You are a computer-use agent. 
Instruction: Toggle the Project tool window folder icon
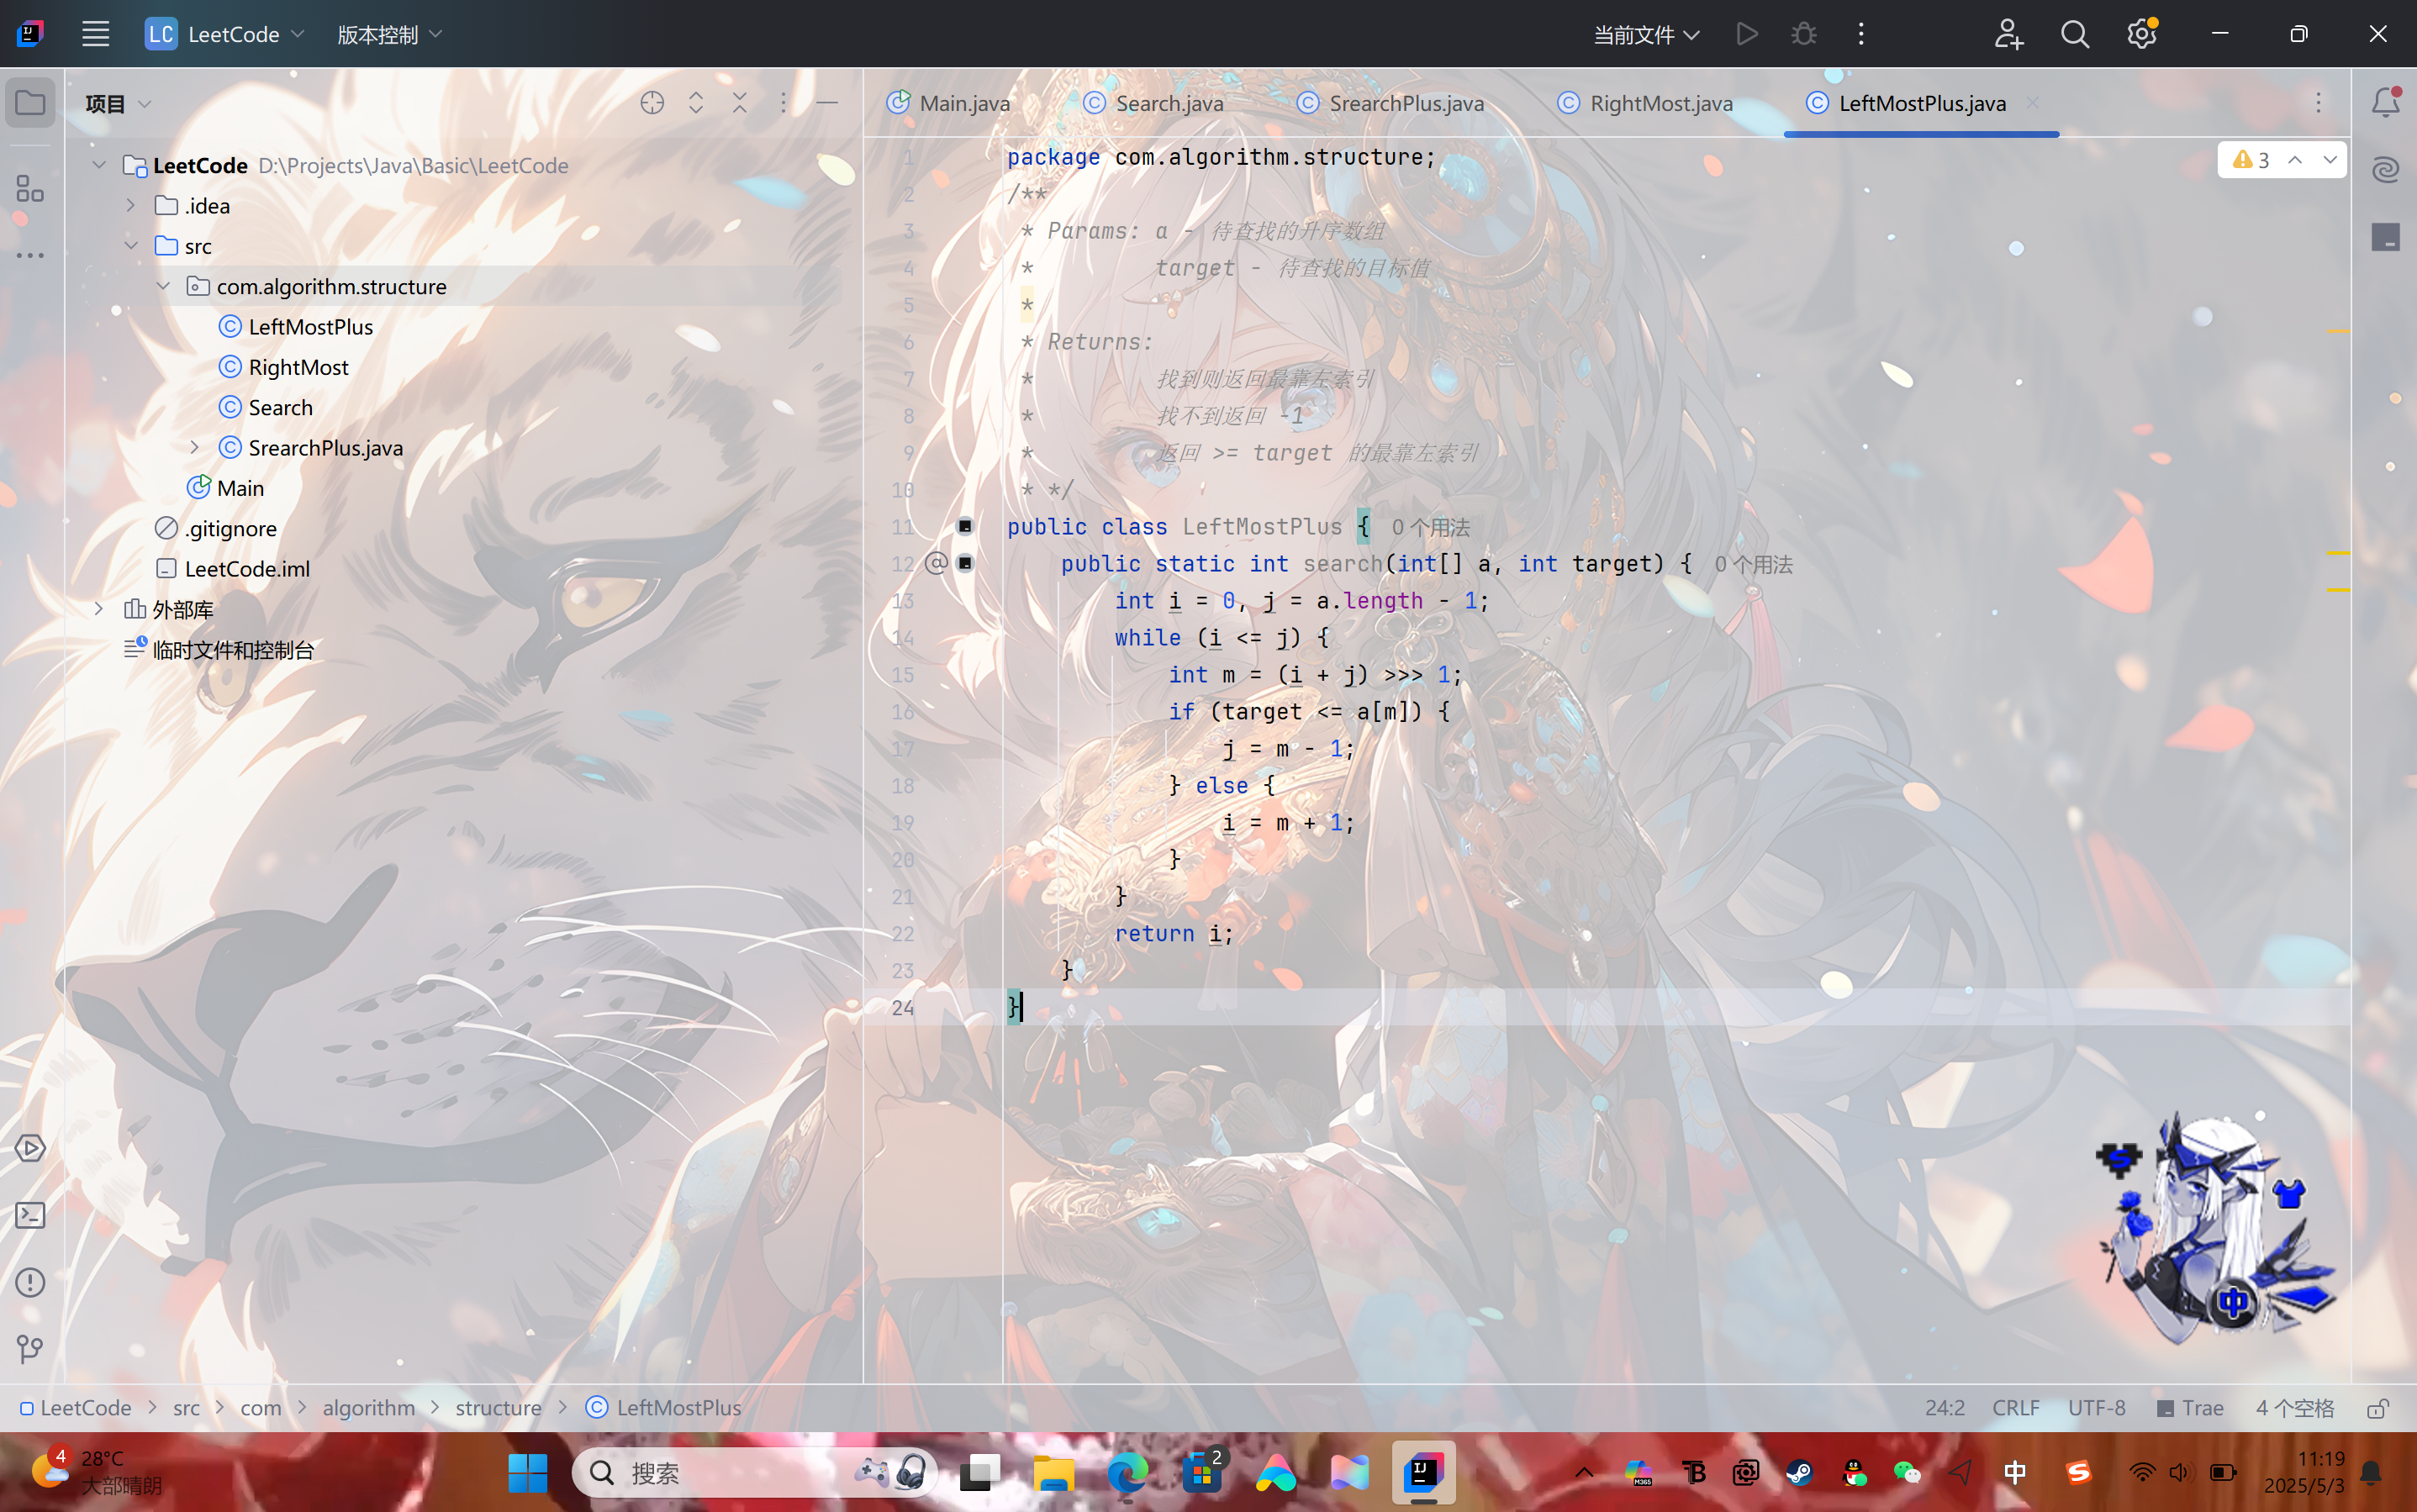pyautogui.click(x=30, y=102)
